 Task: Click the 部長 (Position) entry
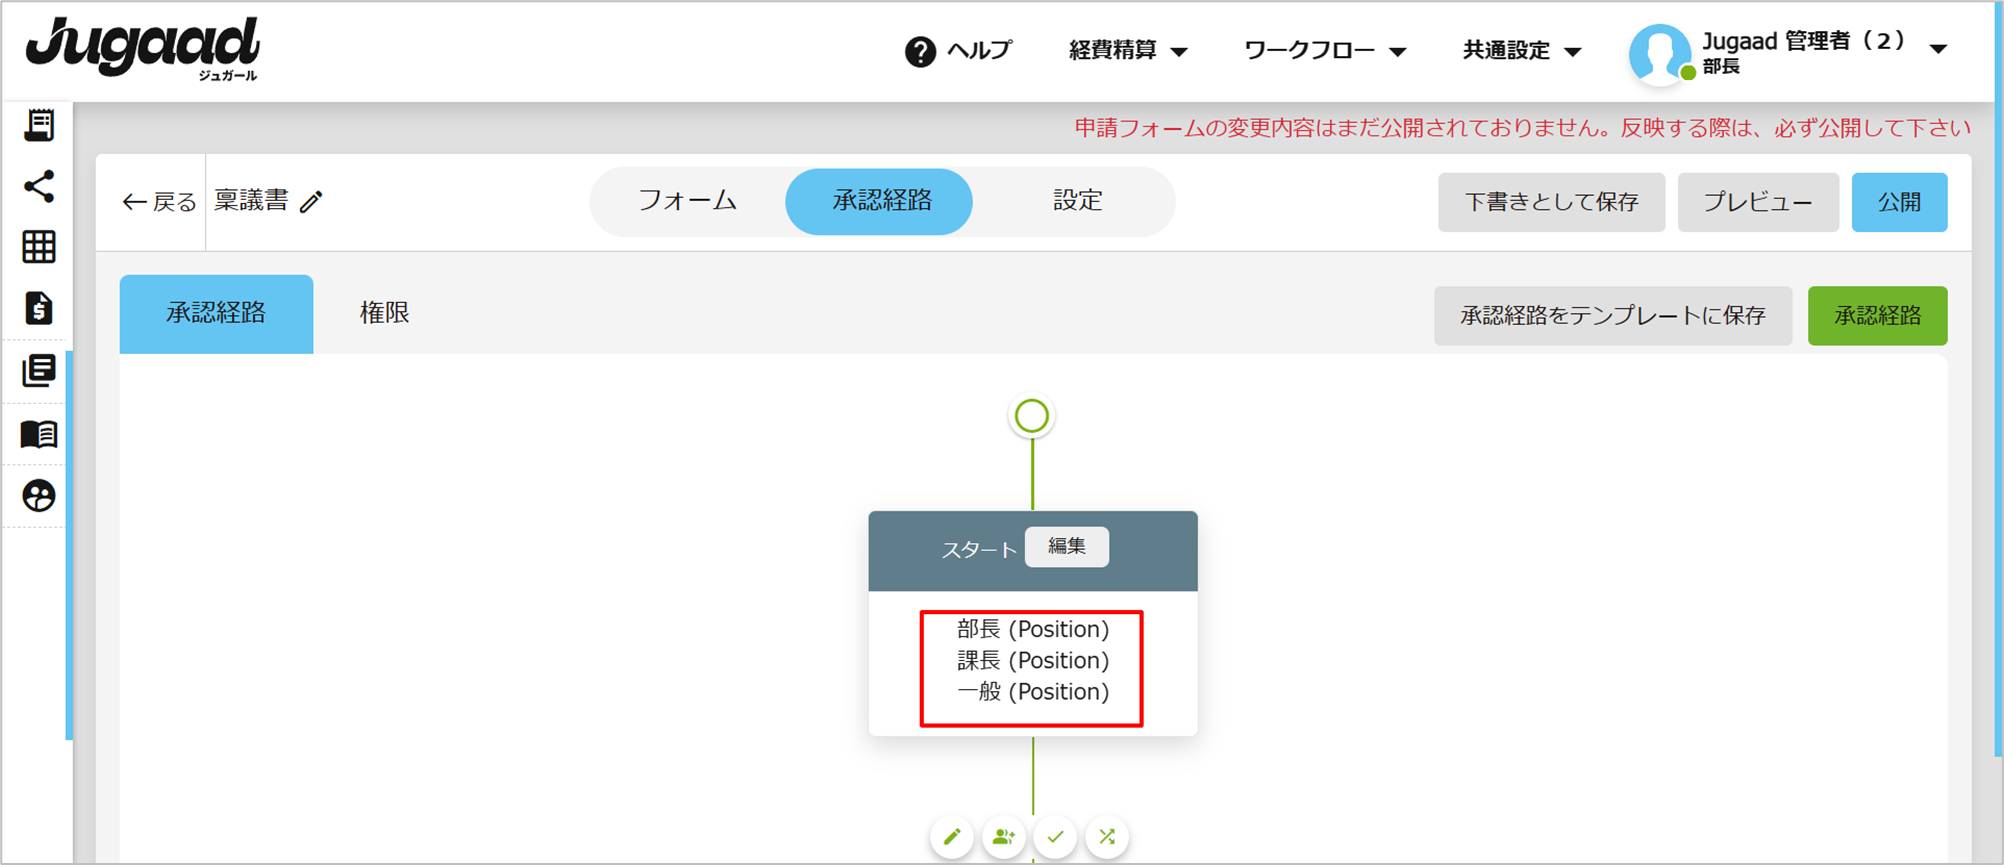[x=1032, y=629]
